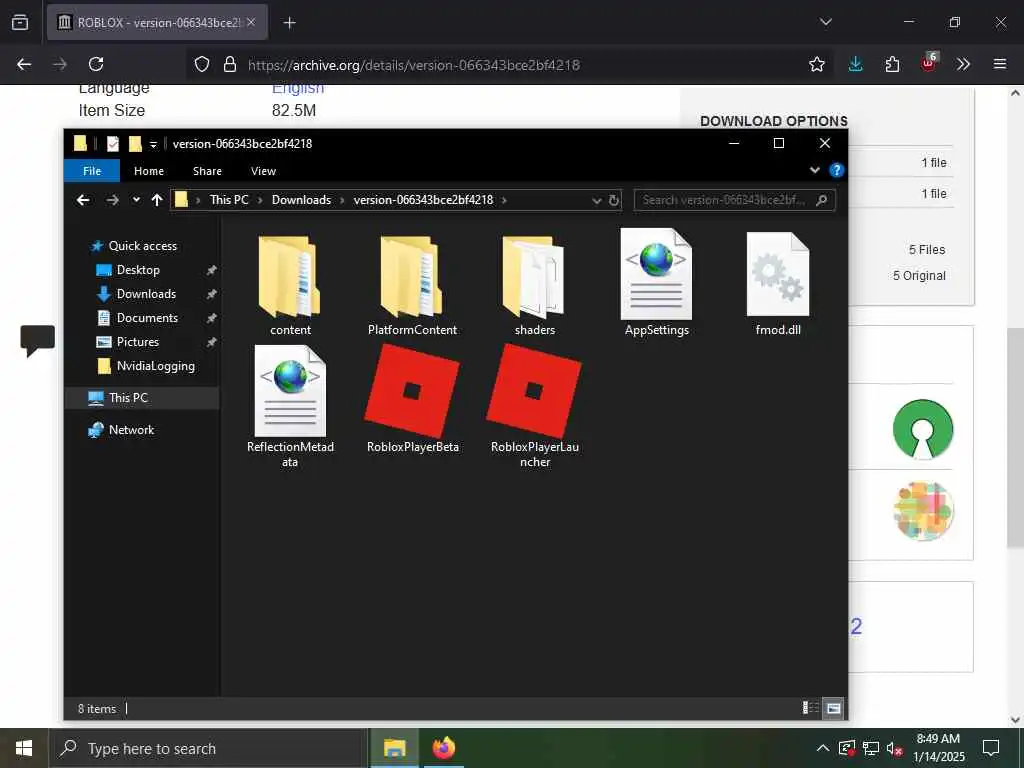Click Properties icon in quick access toolbar
1024x768 pixels.
point(112,144)
